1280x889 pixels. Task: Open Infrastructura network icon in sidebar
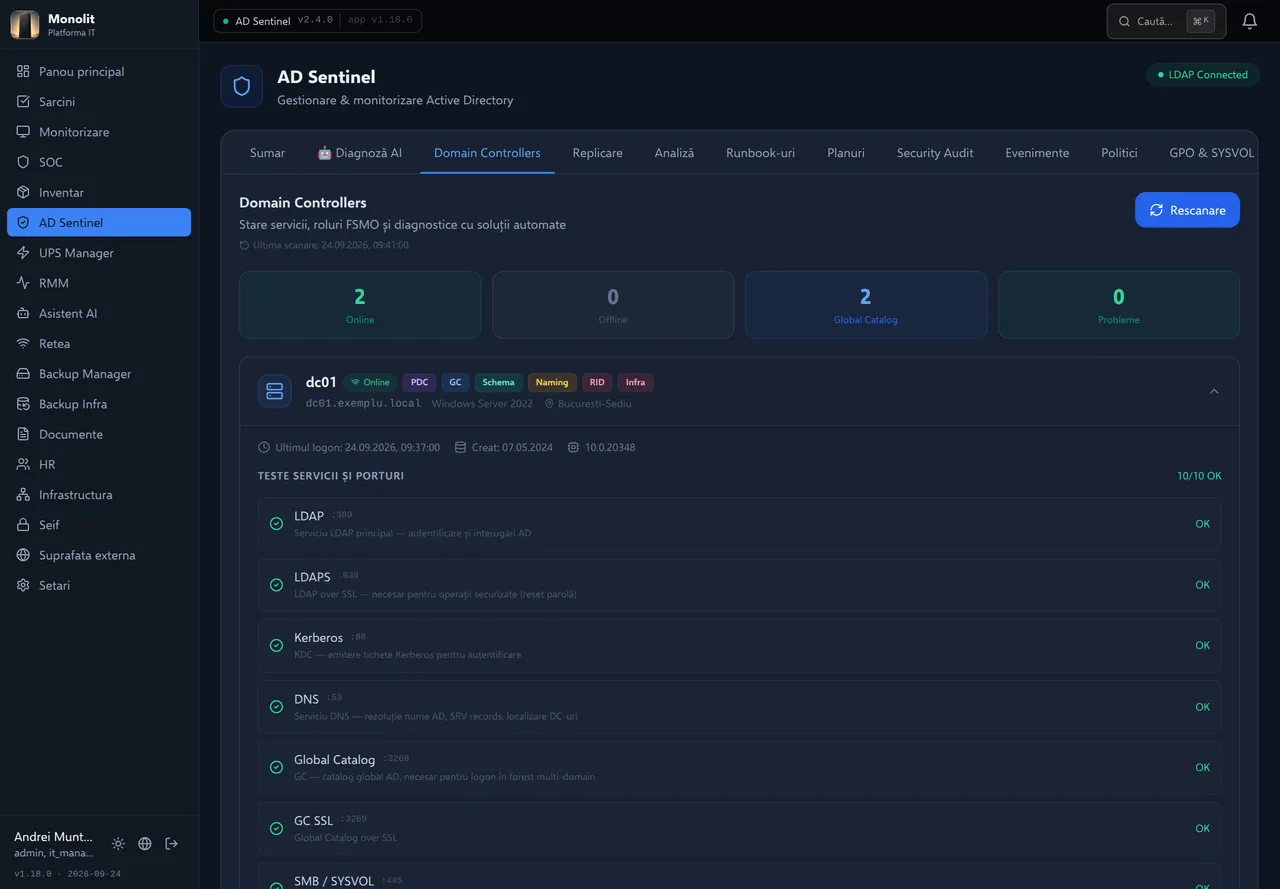23,495
